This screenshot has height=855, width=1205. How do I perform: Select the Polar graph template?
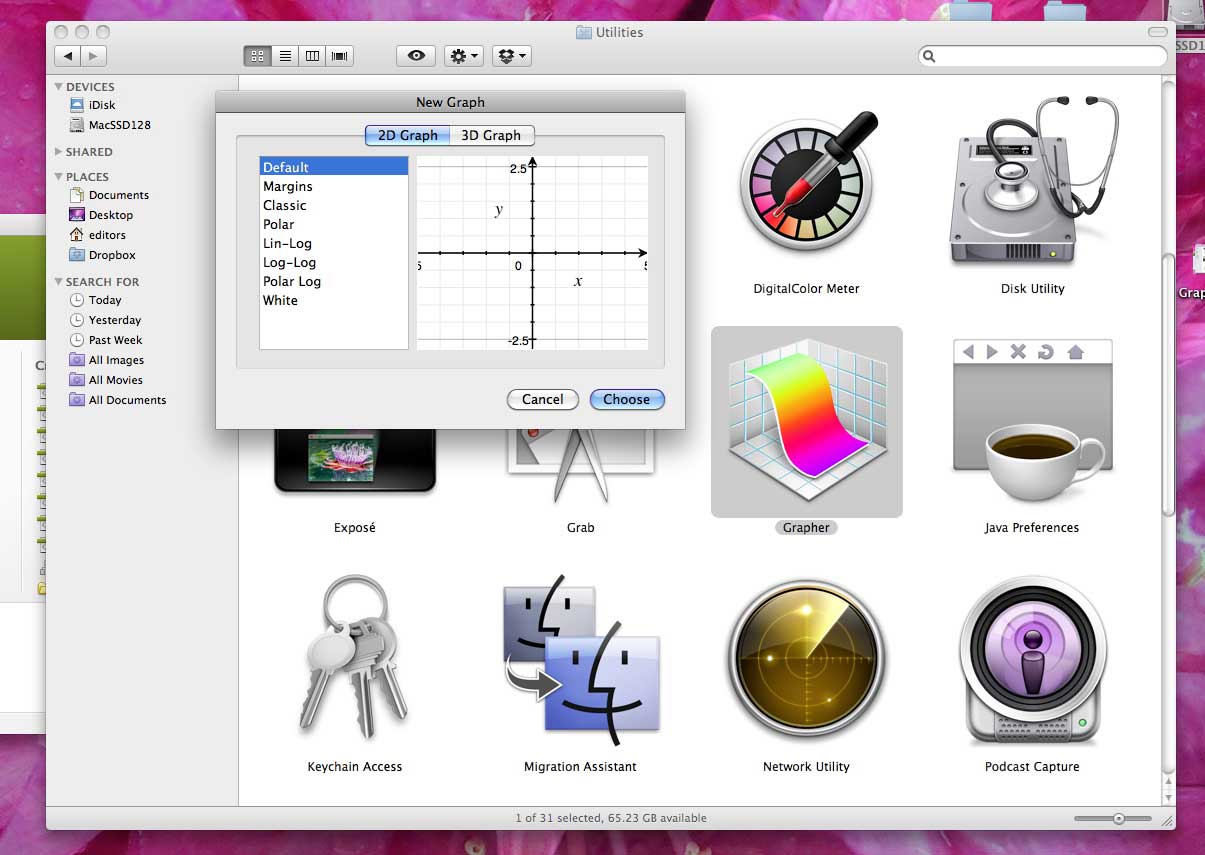(334, 224)
